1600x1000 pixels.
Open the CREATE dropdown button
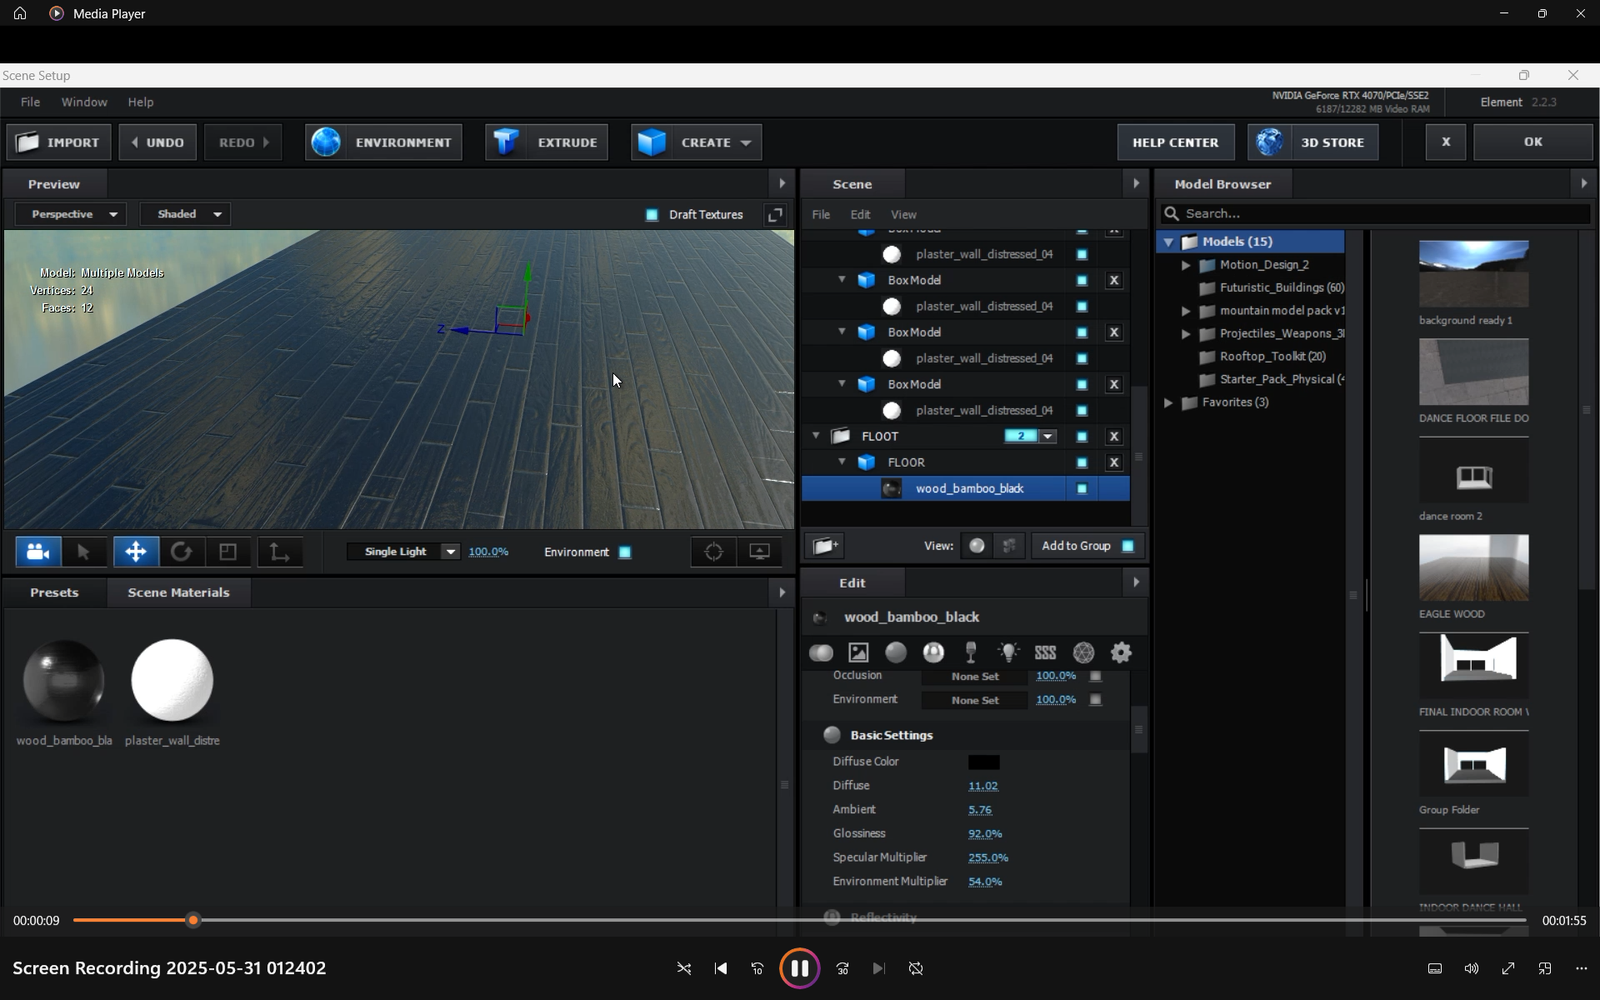(x=696, y=142)
